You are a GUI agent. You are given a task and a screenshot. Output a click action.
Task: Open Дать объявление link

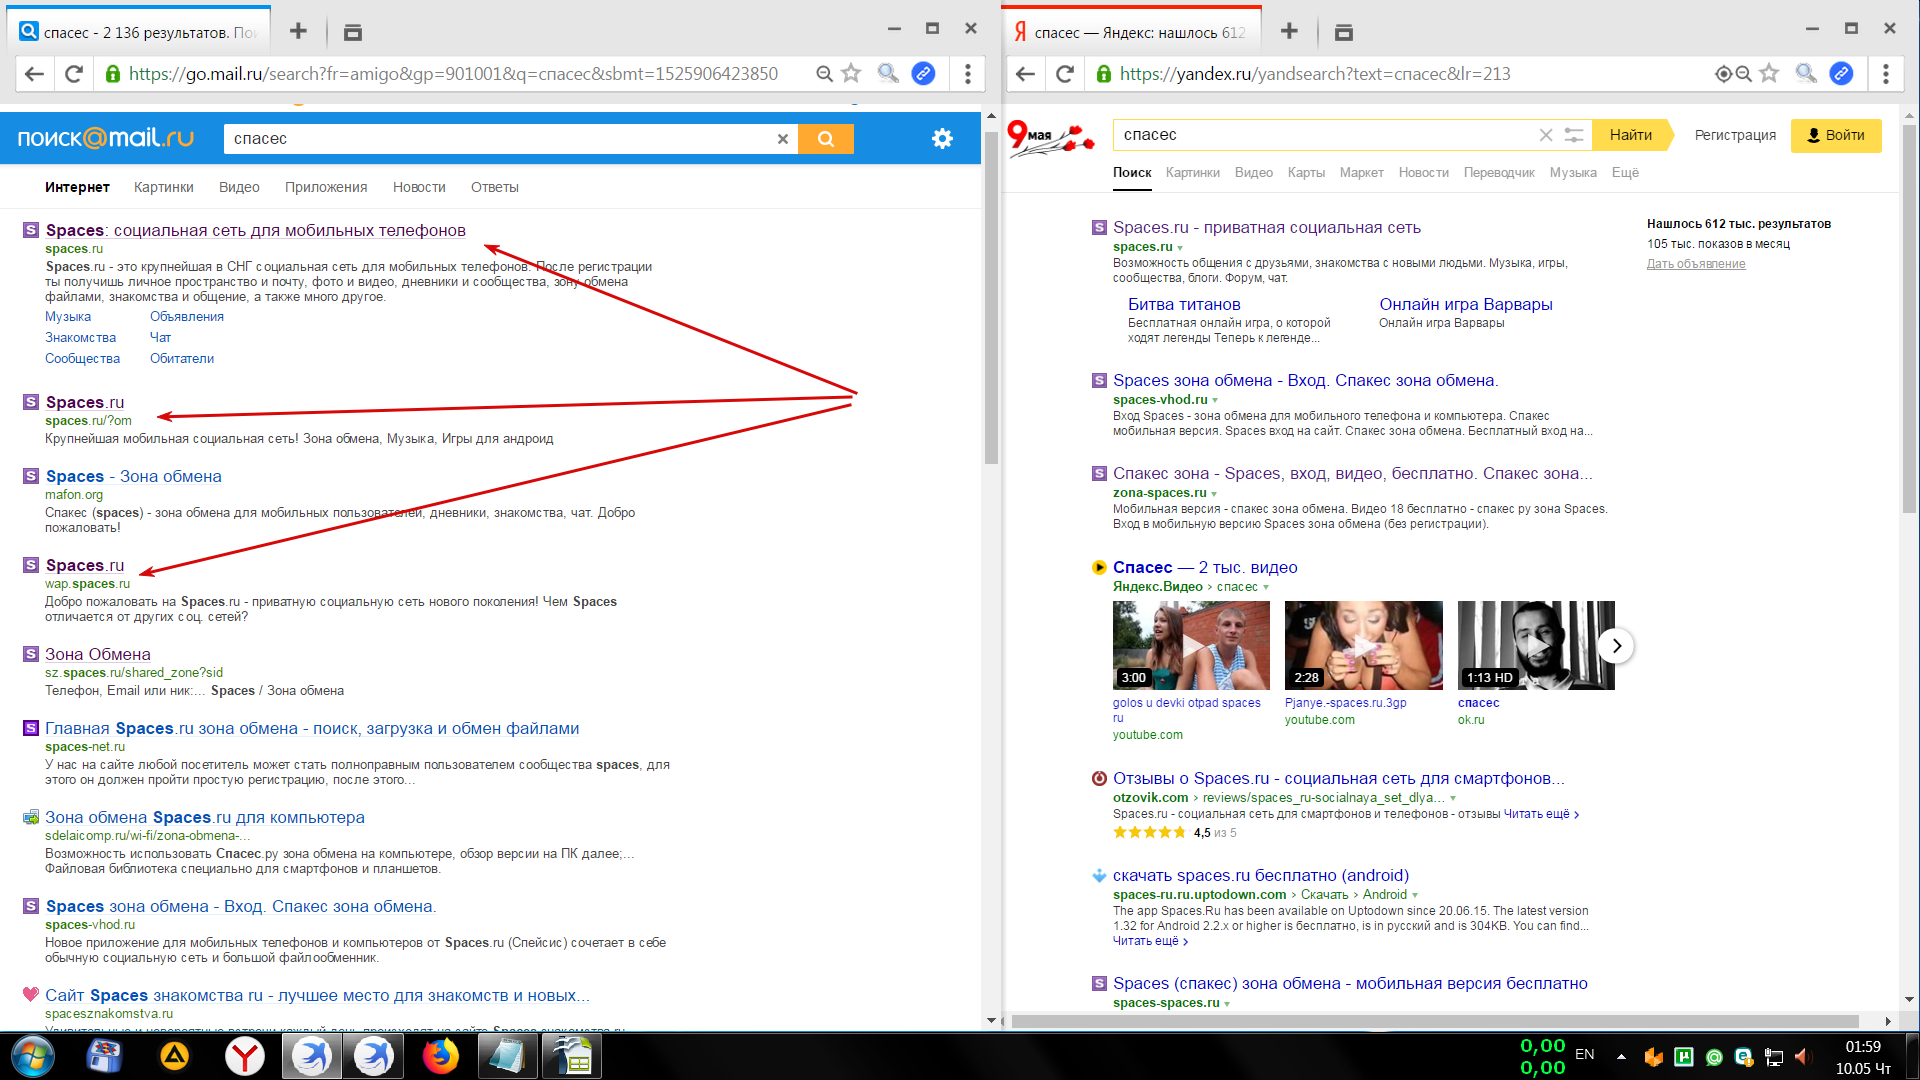(x=1696, y=264)
